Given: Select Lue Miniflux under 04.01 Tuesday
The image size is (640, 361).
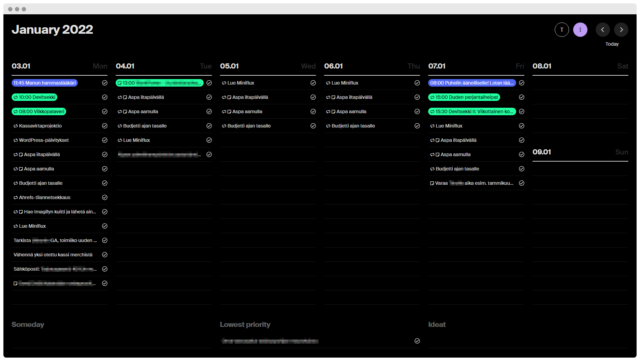Looking at the screenshot, I should [134, 140].
